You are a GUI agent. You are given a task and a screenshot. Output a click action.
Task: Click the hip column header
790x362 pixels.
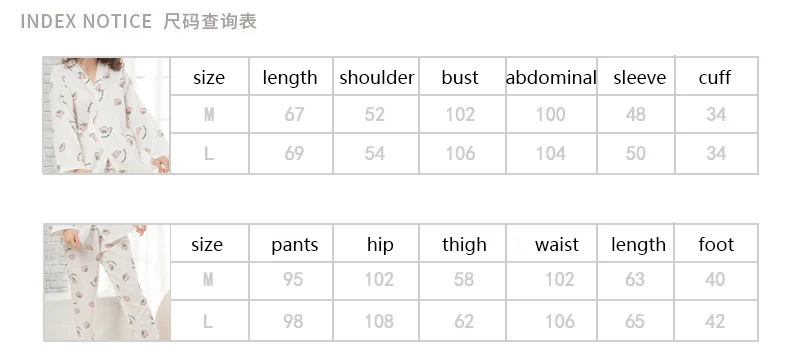point(380,245)
